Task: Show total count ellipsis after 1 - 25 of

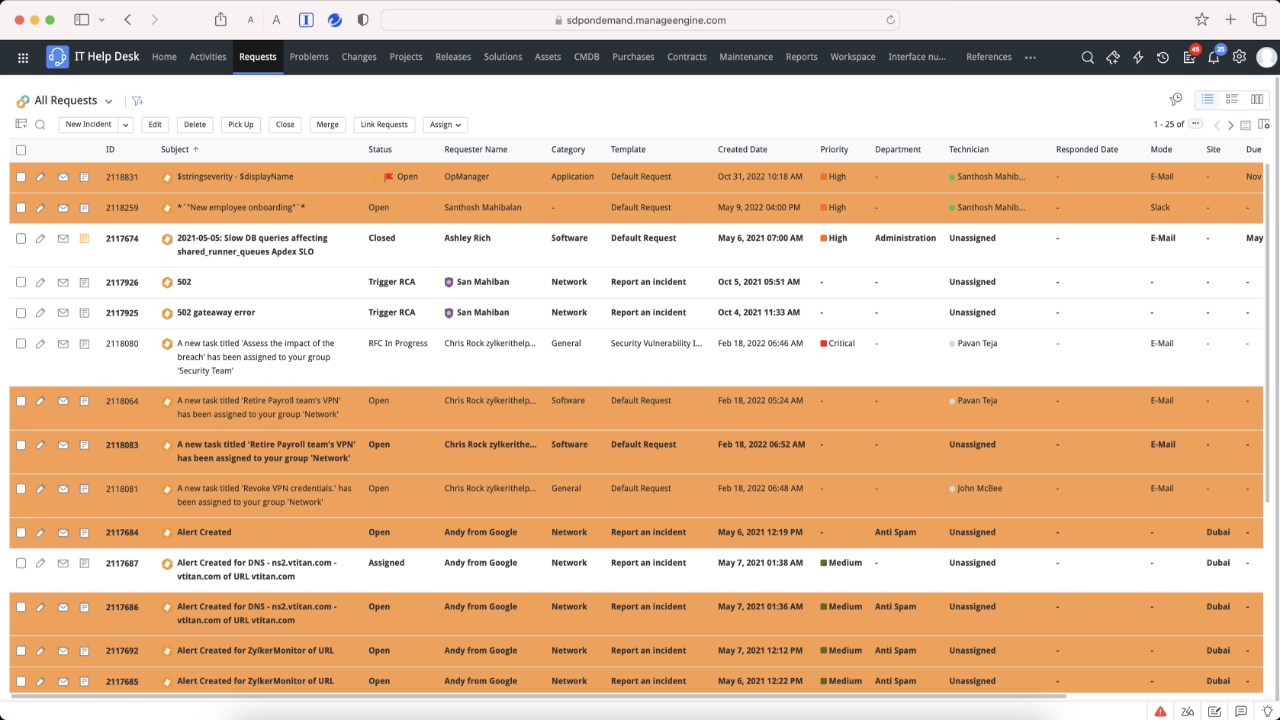Action: point(1196,124)
